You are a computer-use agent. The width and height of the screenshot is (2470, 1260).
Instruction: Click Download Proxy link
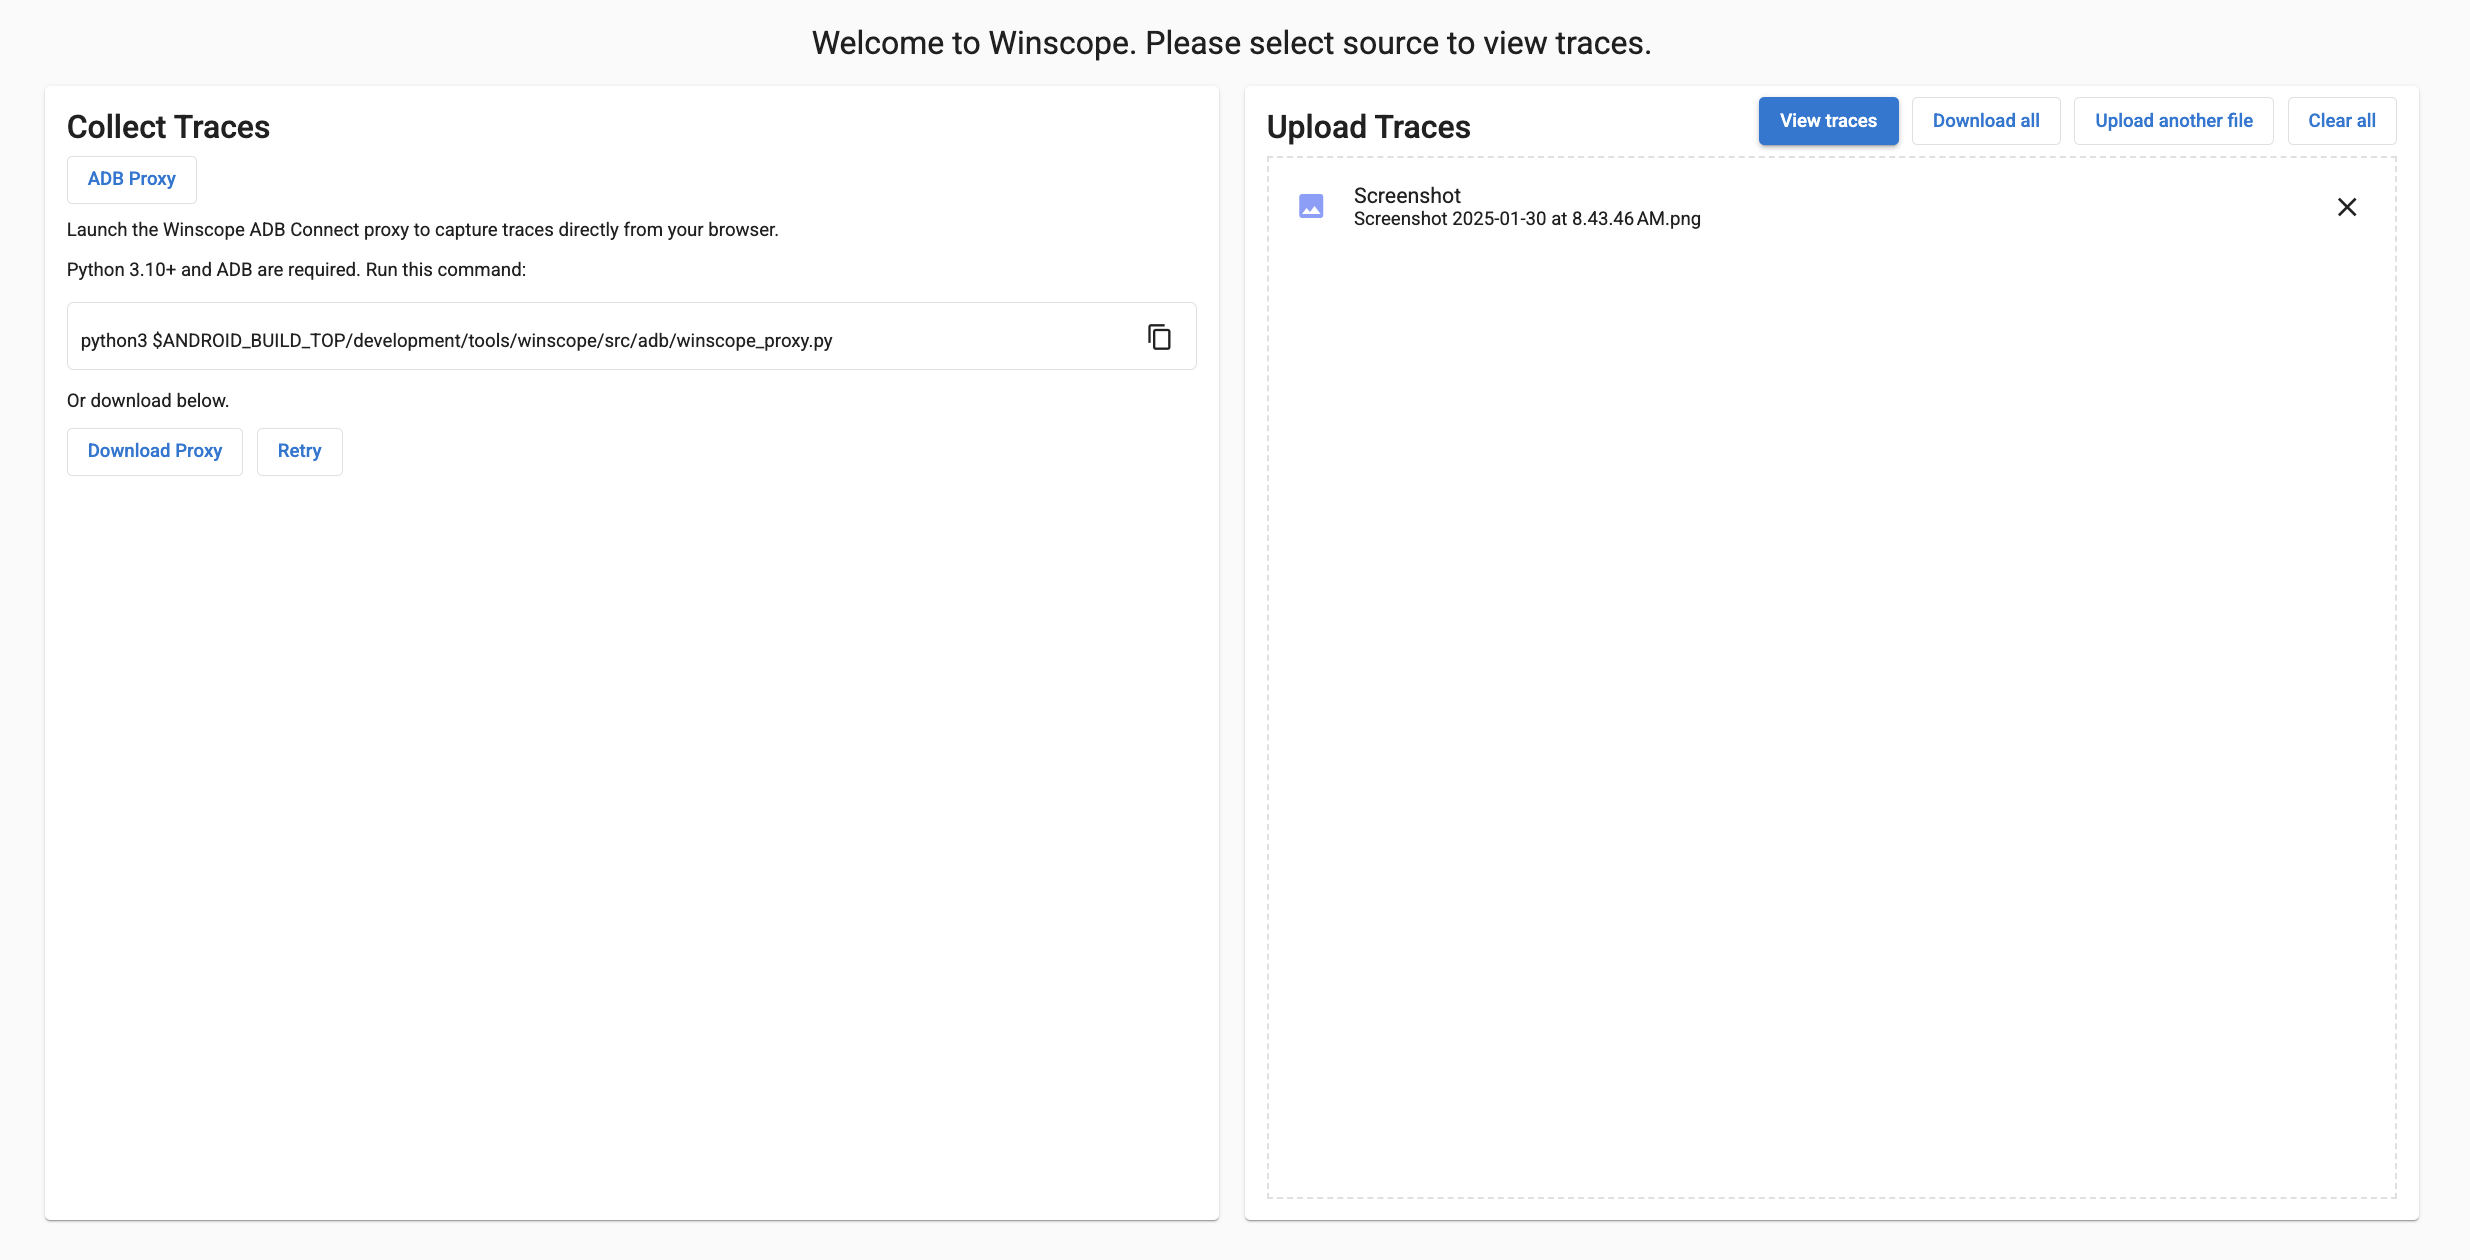[154, 451]
